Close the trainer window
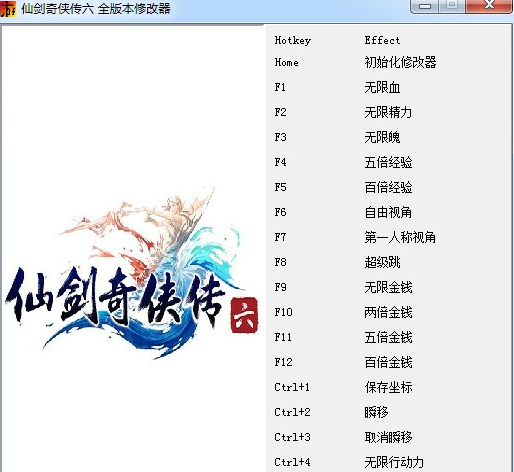Viewport: 514px width, 472px height. pyautogui.click(x=489, y=5)
